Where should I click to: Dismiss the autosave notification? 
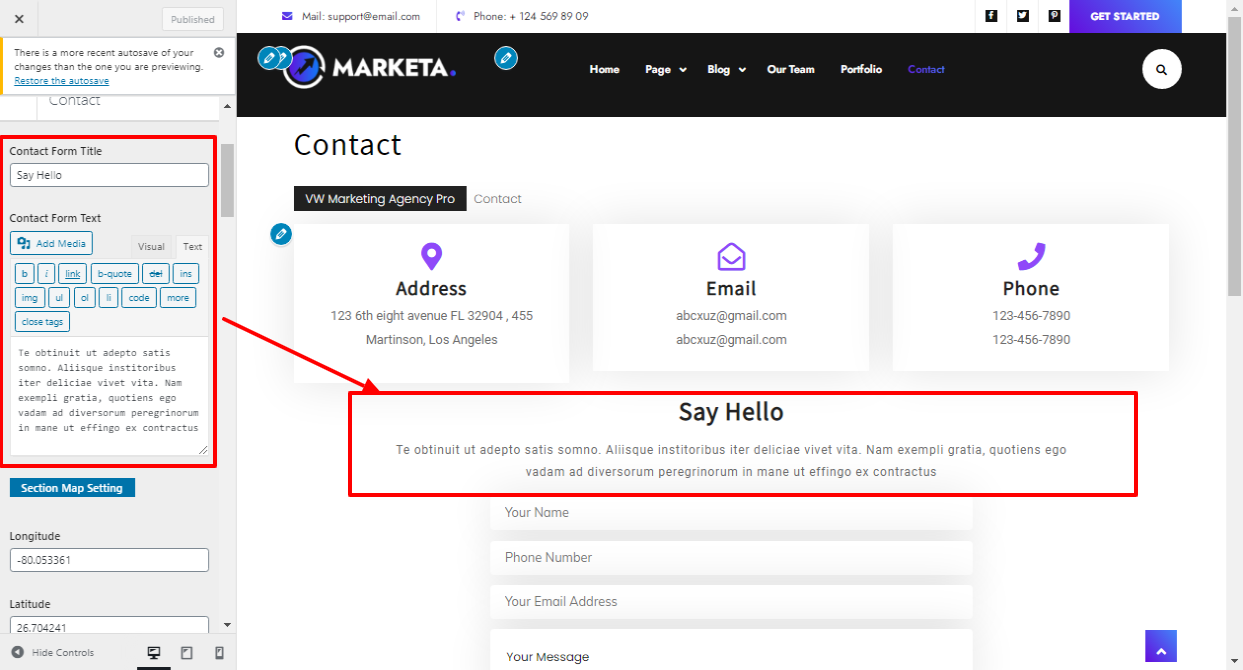(219, 52)
